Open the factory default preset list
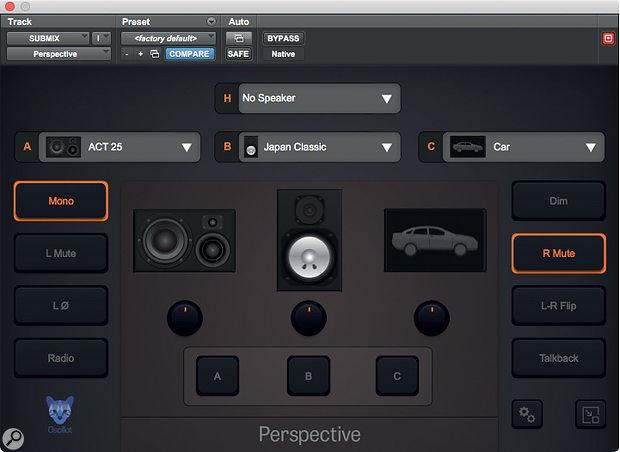Screen dimensions: 620x452 tap(168, 38)
